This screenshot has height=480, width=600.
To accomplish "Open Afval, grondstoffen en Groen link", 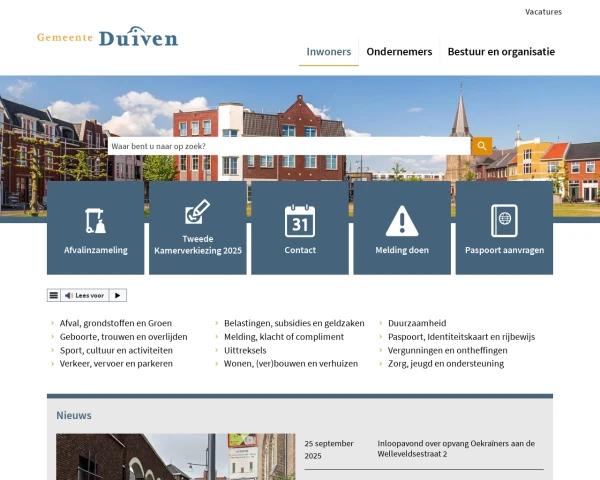I will pyautogui.click(x=116, y=323).
